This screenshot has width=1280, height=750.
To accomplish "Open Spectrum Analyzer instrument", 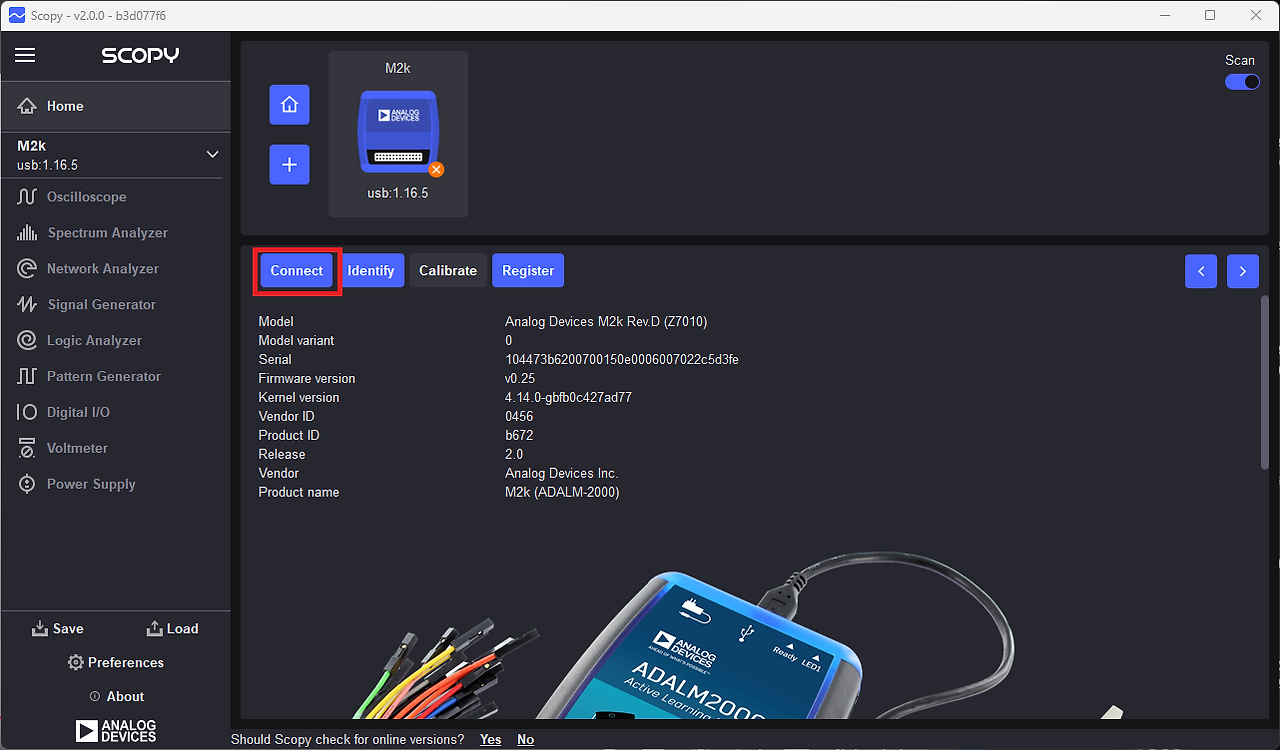I will [116, 233].
